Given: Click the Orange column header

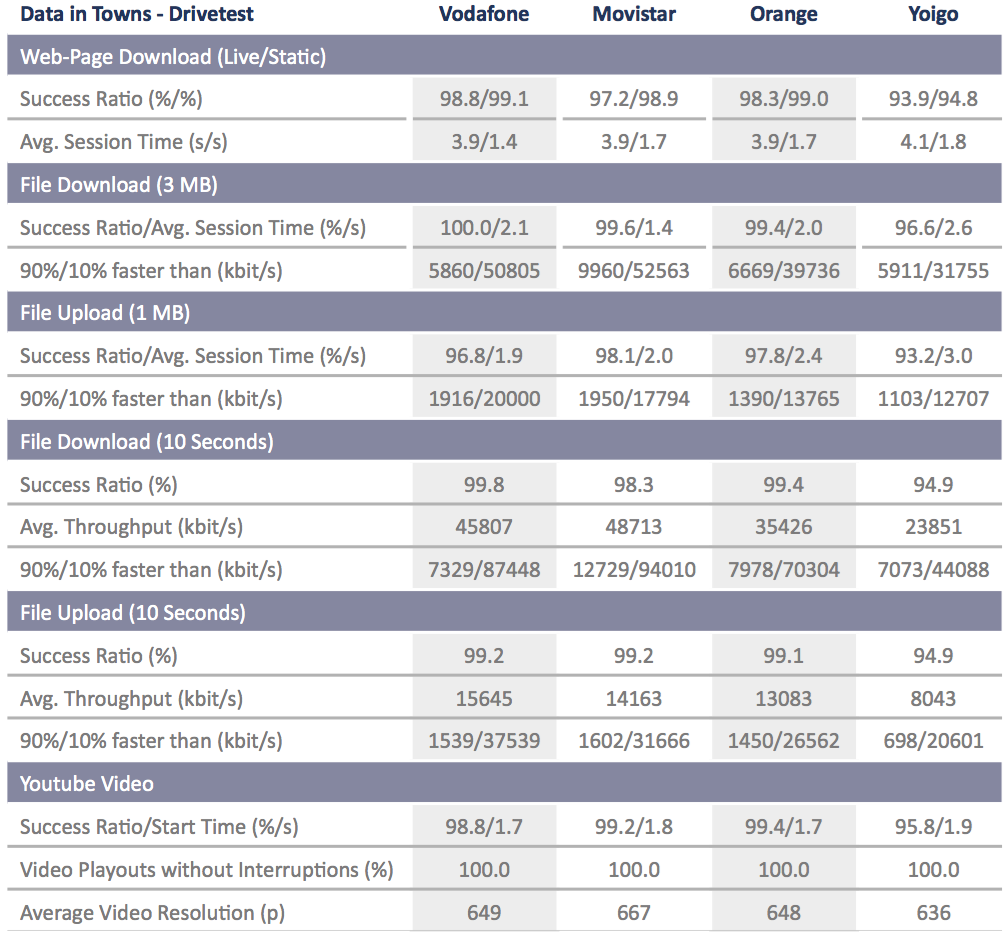Looking at the screenshot, I should click(784, 14).
